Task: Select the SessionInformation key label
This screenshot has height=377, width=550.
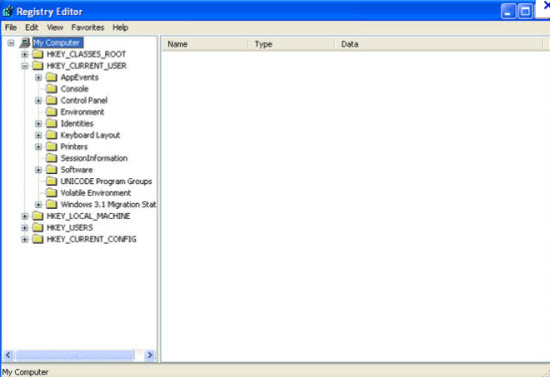Action: pos(94,159)
